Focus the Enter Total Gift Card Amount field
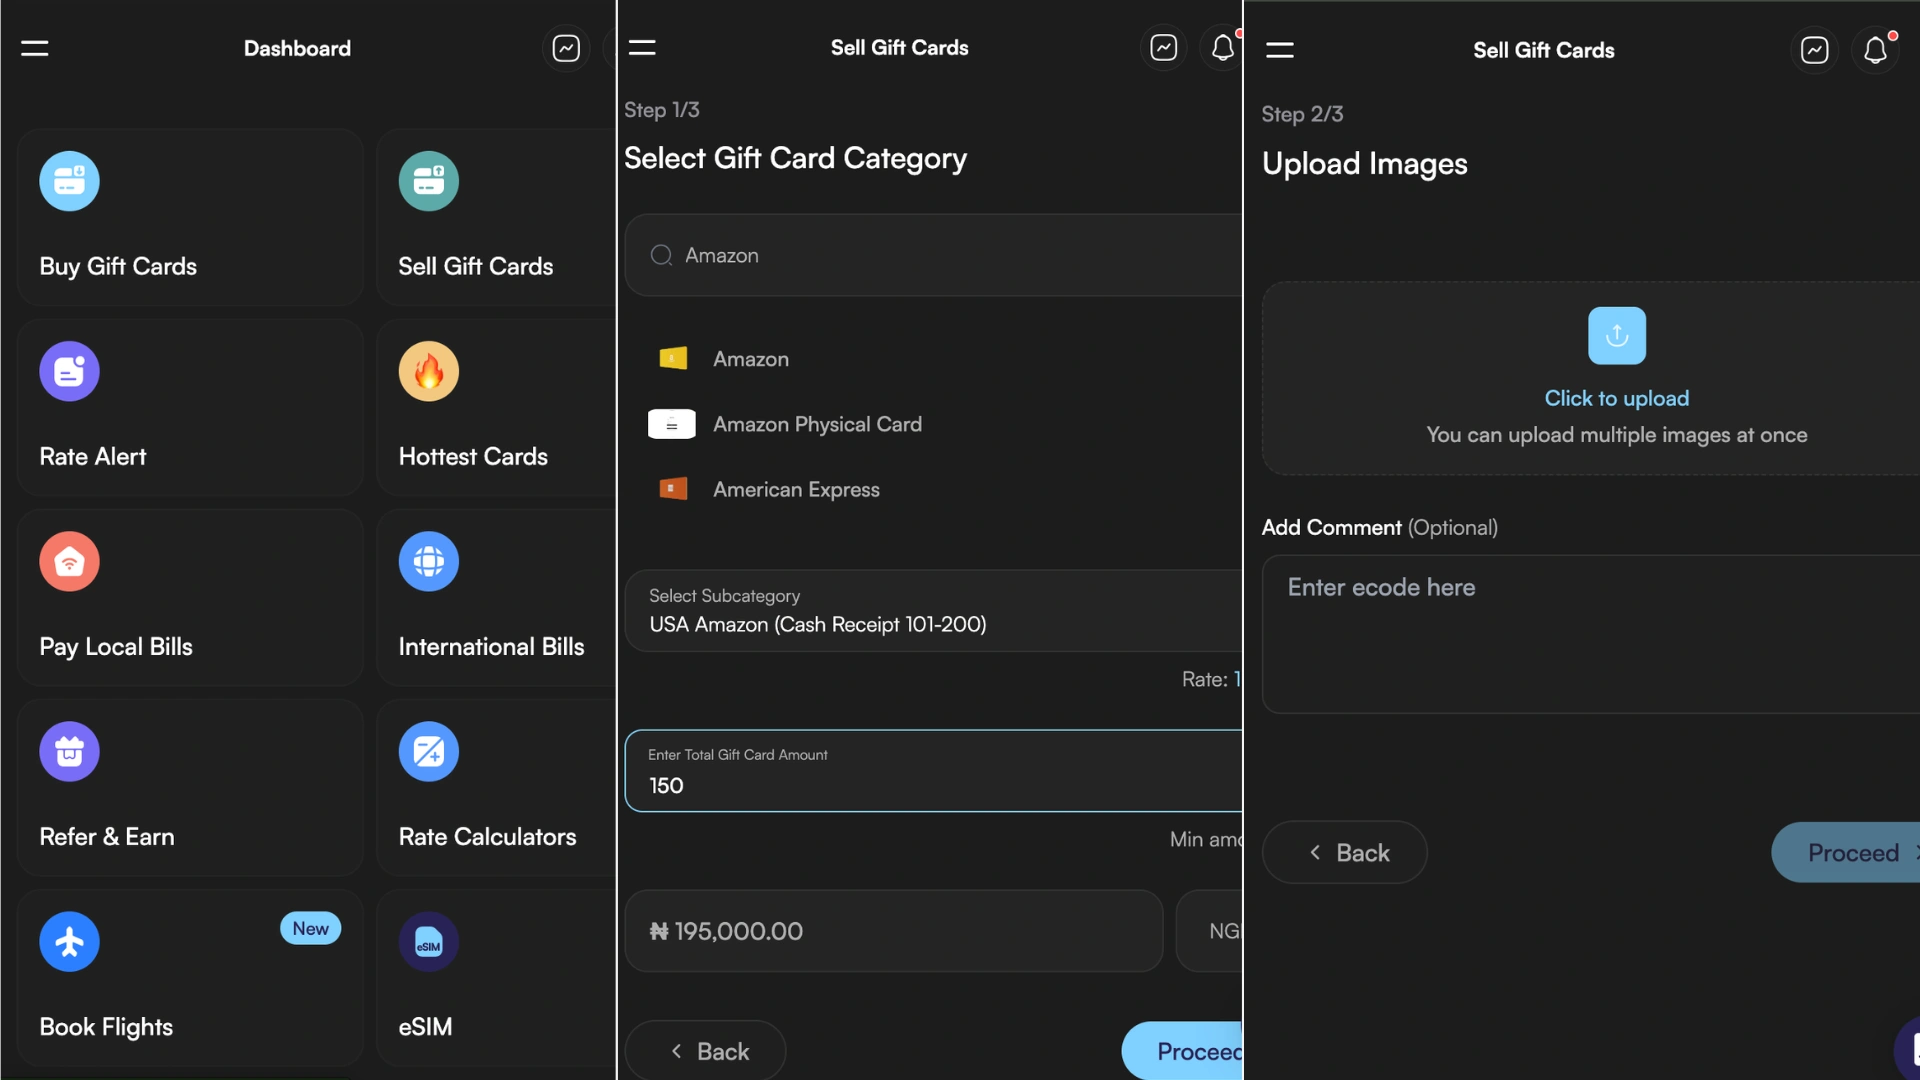 933,771
